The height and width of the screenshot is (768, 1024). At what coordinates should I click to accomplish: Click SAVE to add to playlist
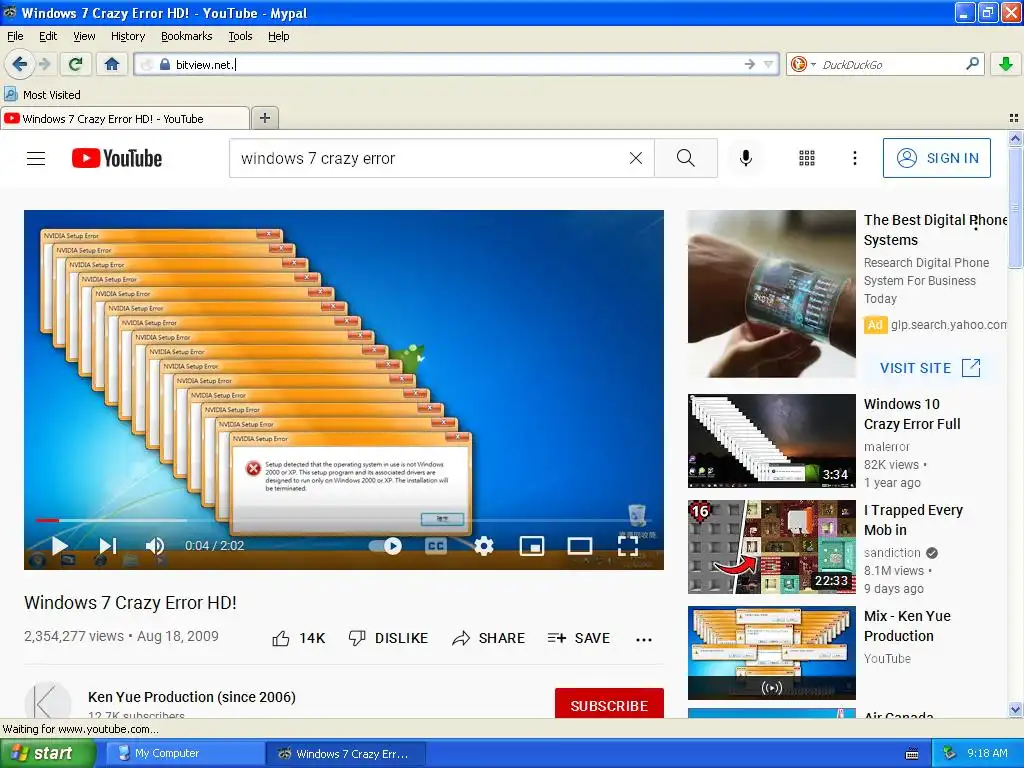coord(579,638)
